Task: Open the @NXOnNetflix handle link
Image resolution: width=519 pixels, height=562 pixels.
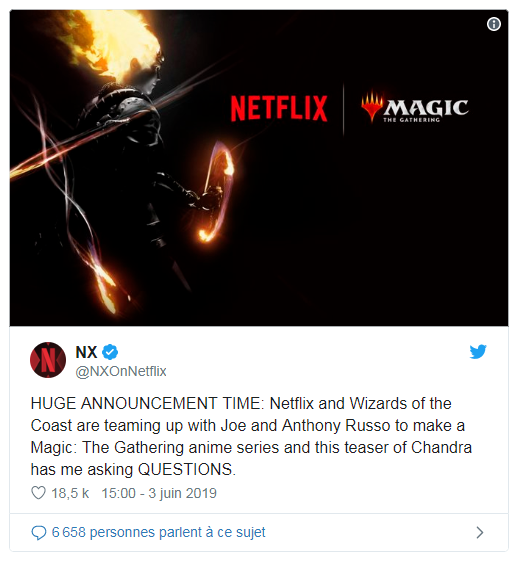Action: (121, 371)
